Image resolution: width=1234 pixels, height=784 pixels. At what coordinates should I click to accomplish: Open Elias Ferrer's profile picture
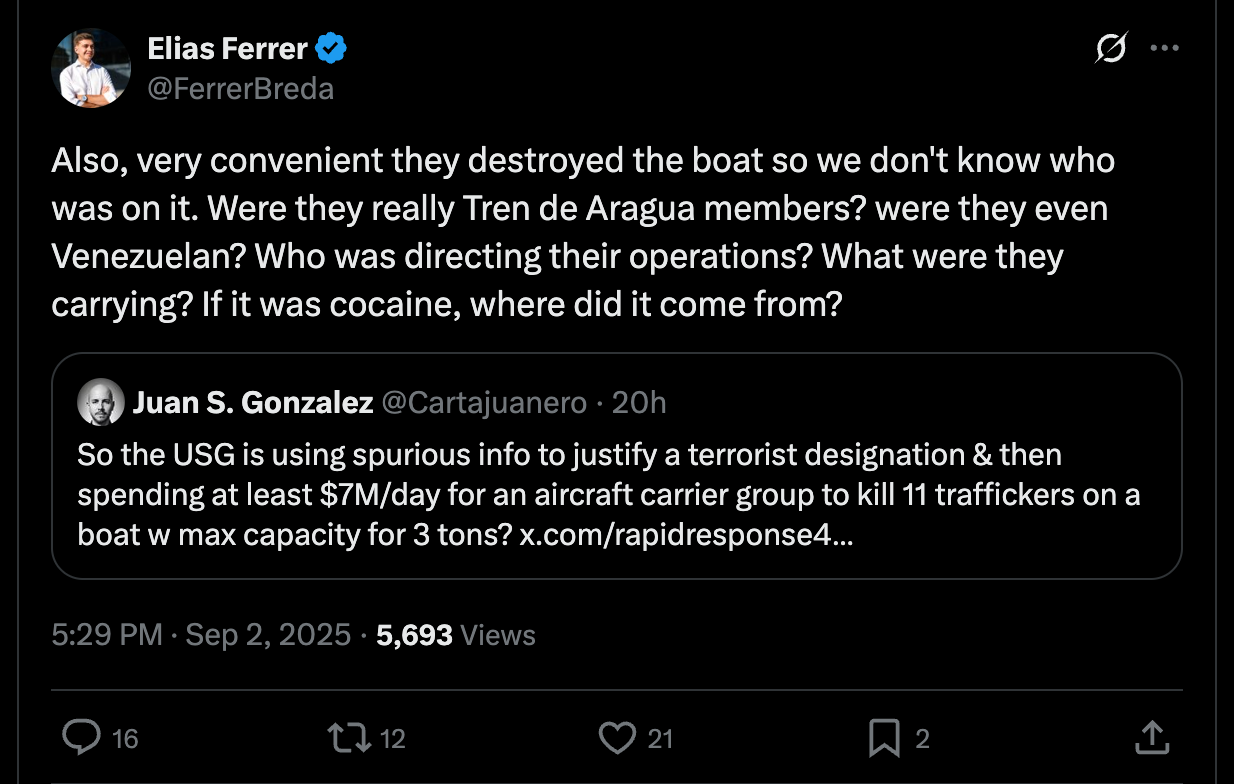pos(91,68)
